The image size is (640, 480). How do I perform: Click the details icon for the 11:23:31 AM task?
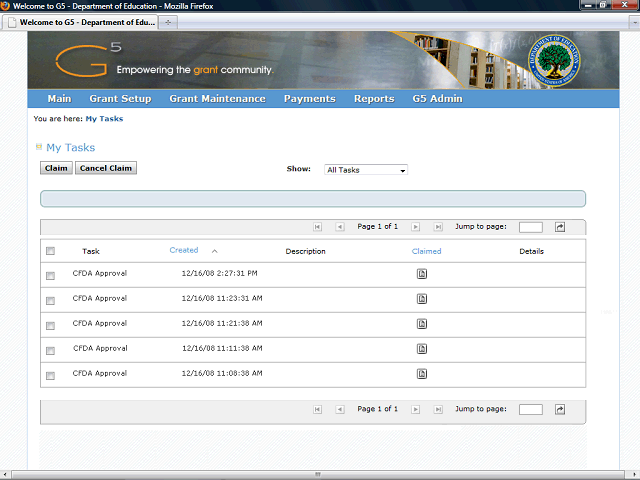[422, 299]
